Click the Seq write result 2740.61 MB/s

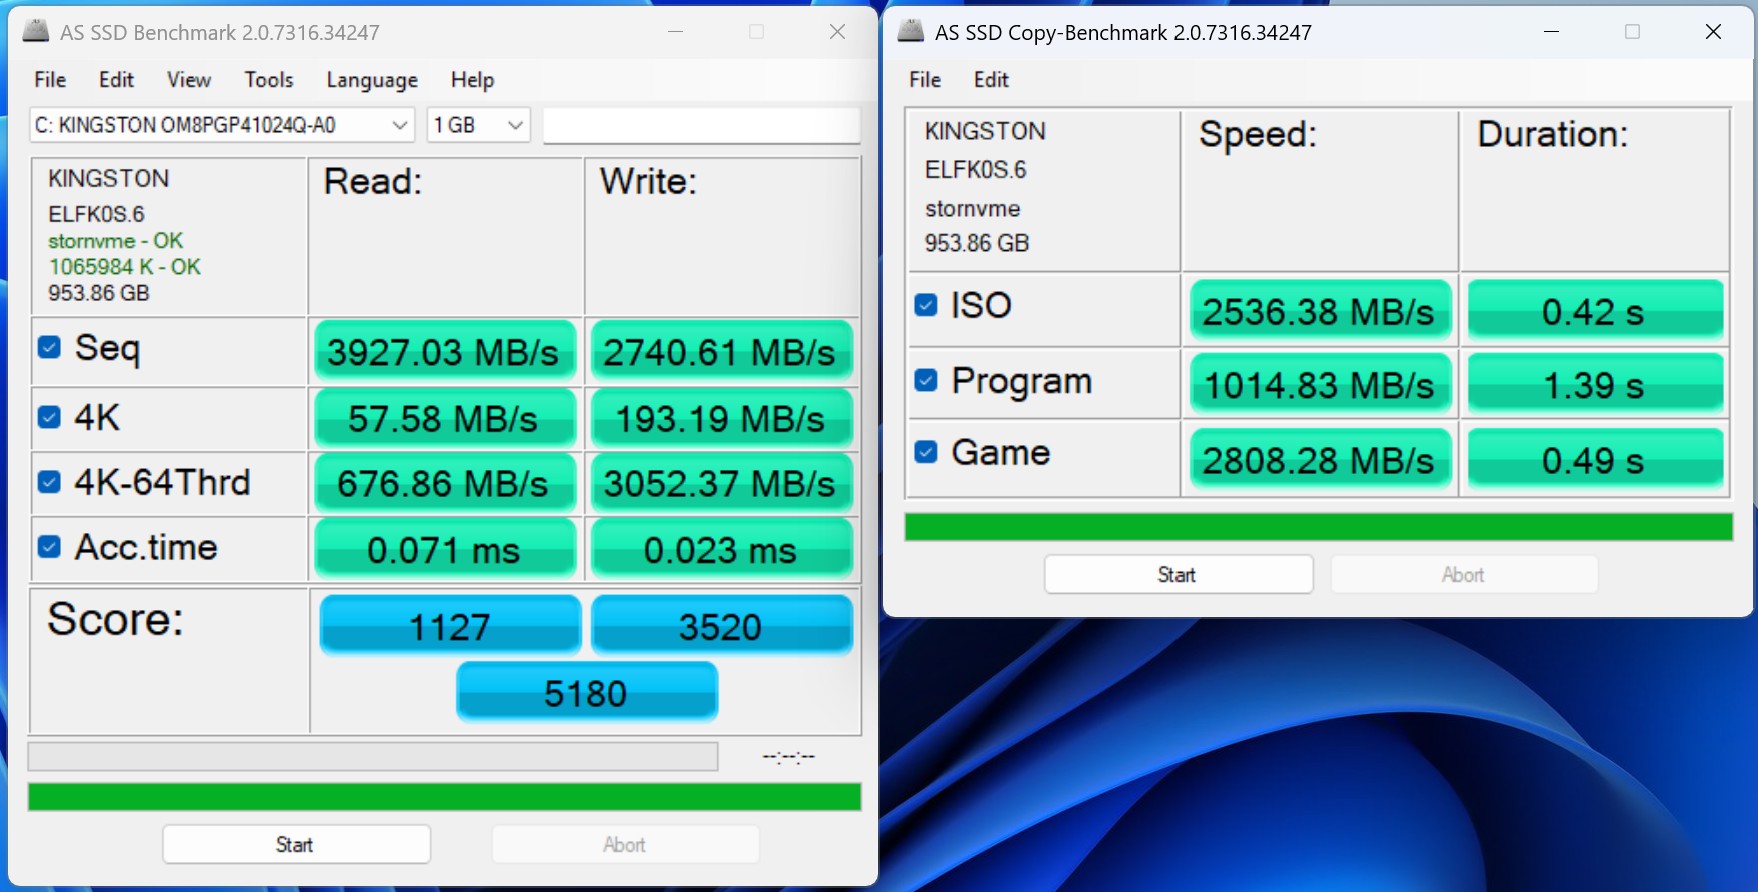(721, 352)
